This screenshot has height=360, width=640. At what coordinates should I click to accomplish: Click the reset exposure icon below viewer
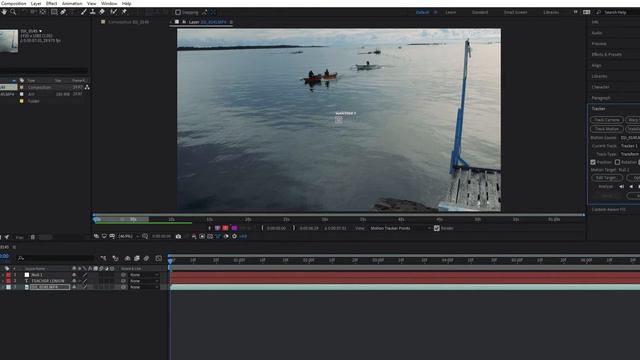click(x=234, y=236)
